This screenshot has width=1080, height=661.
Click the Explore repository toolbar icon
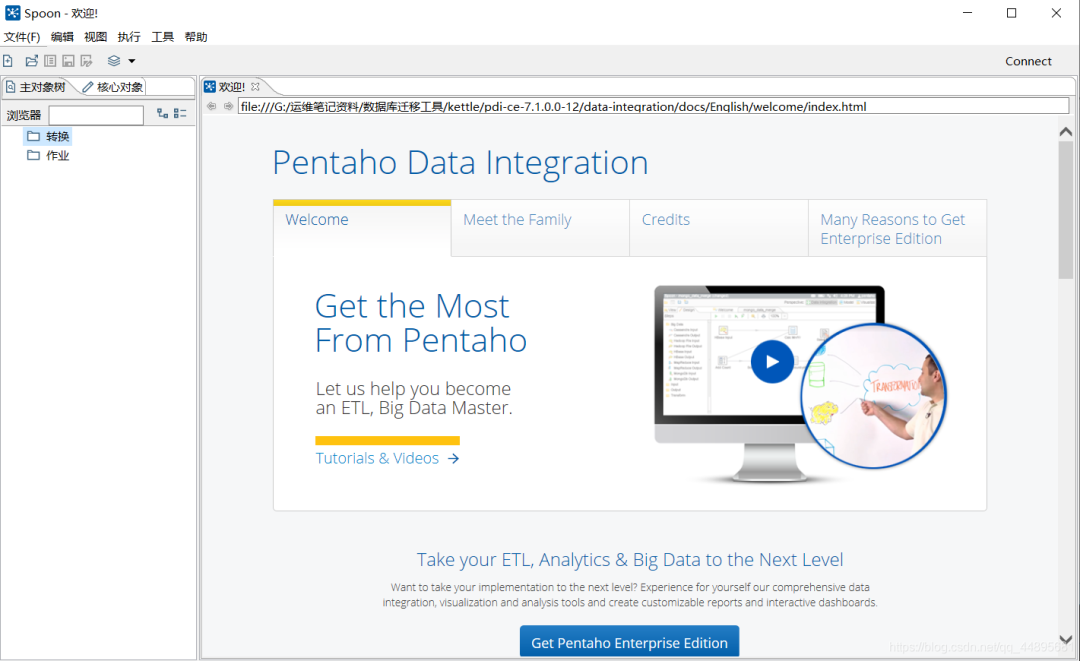pos(50,61)
